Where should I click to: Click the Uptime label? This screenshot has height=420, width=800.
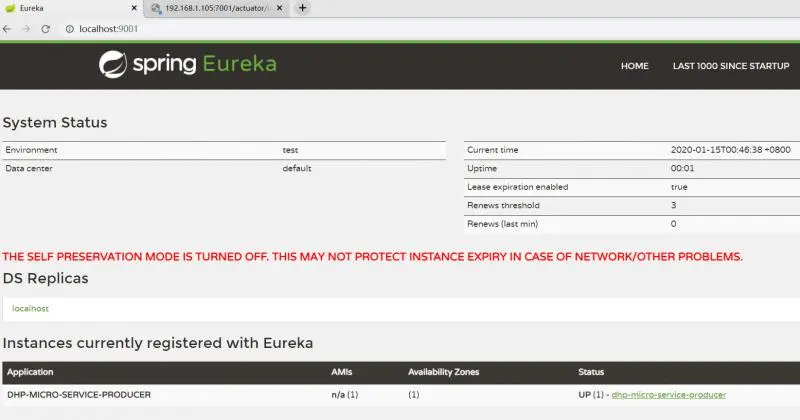pyautogui.click(x=482, y=168)
